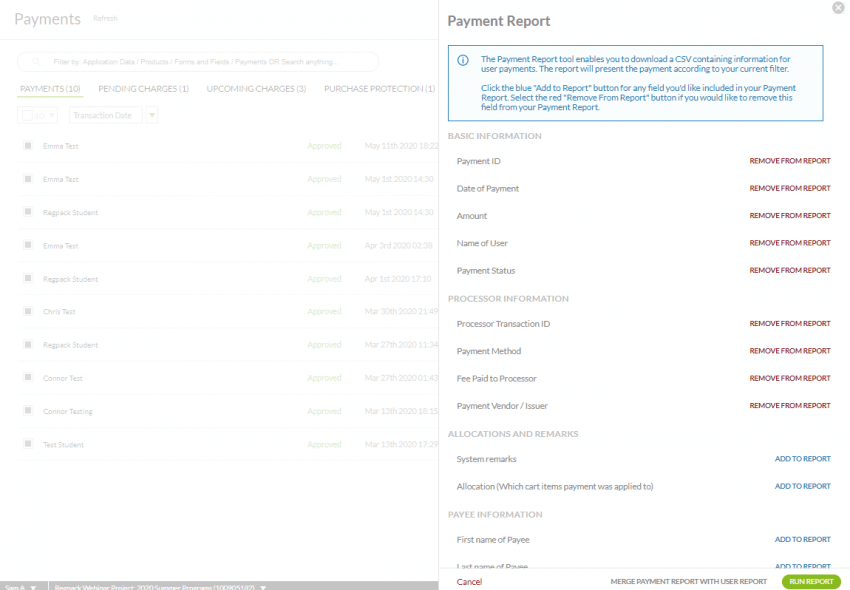Viewport: 850px width, 590px height.
Task: Click Merge Payment Report With User Report
Action: (688, 581)
